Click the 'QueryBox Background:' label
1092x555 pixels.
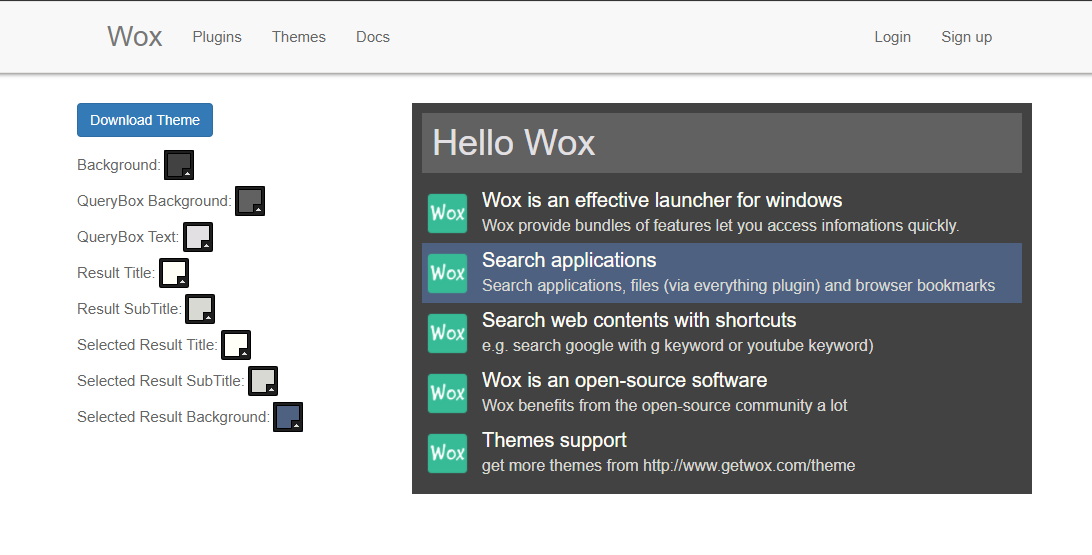(x=154, y=201)
